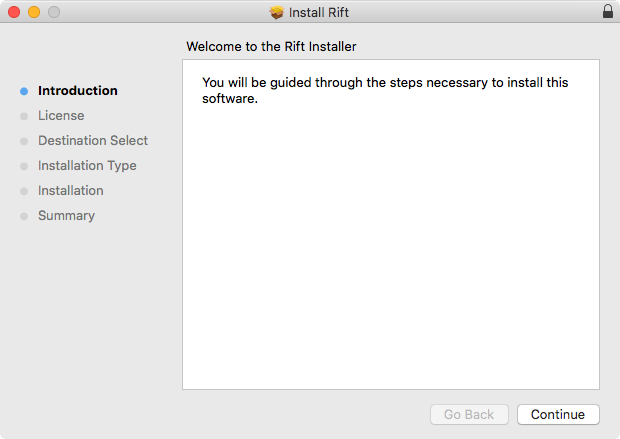The height and width of the screenshot is (439, 620).
Task: Click the package icon beside Install Rift
Action: tap(277, 12)
